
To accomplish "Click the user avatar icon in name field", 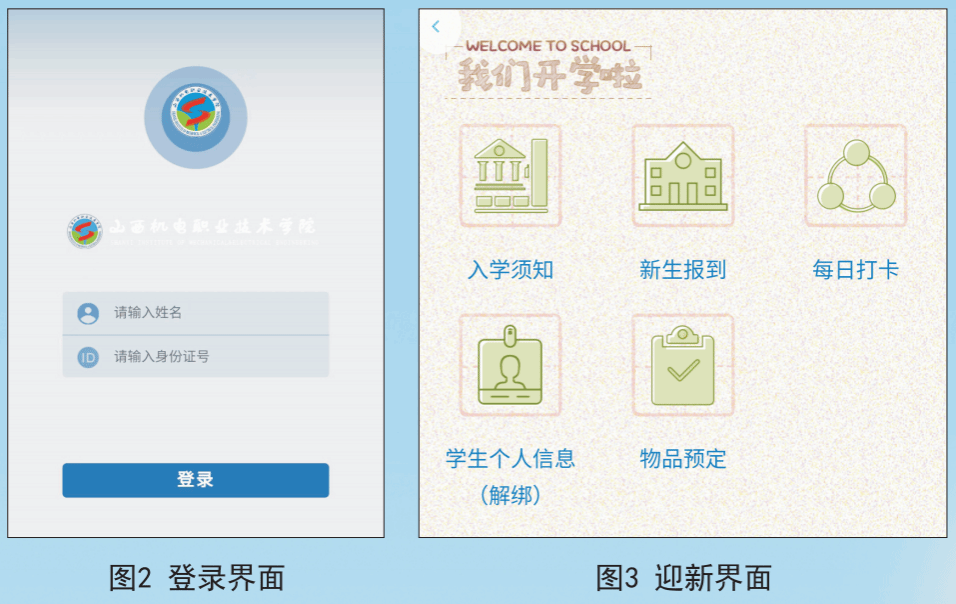I will (x=88, y=313).
